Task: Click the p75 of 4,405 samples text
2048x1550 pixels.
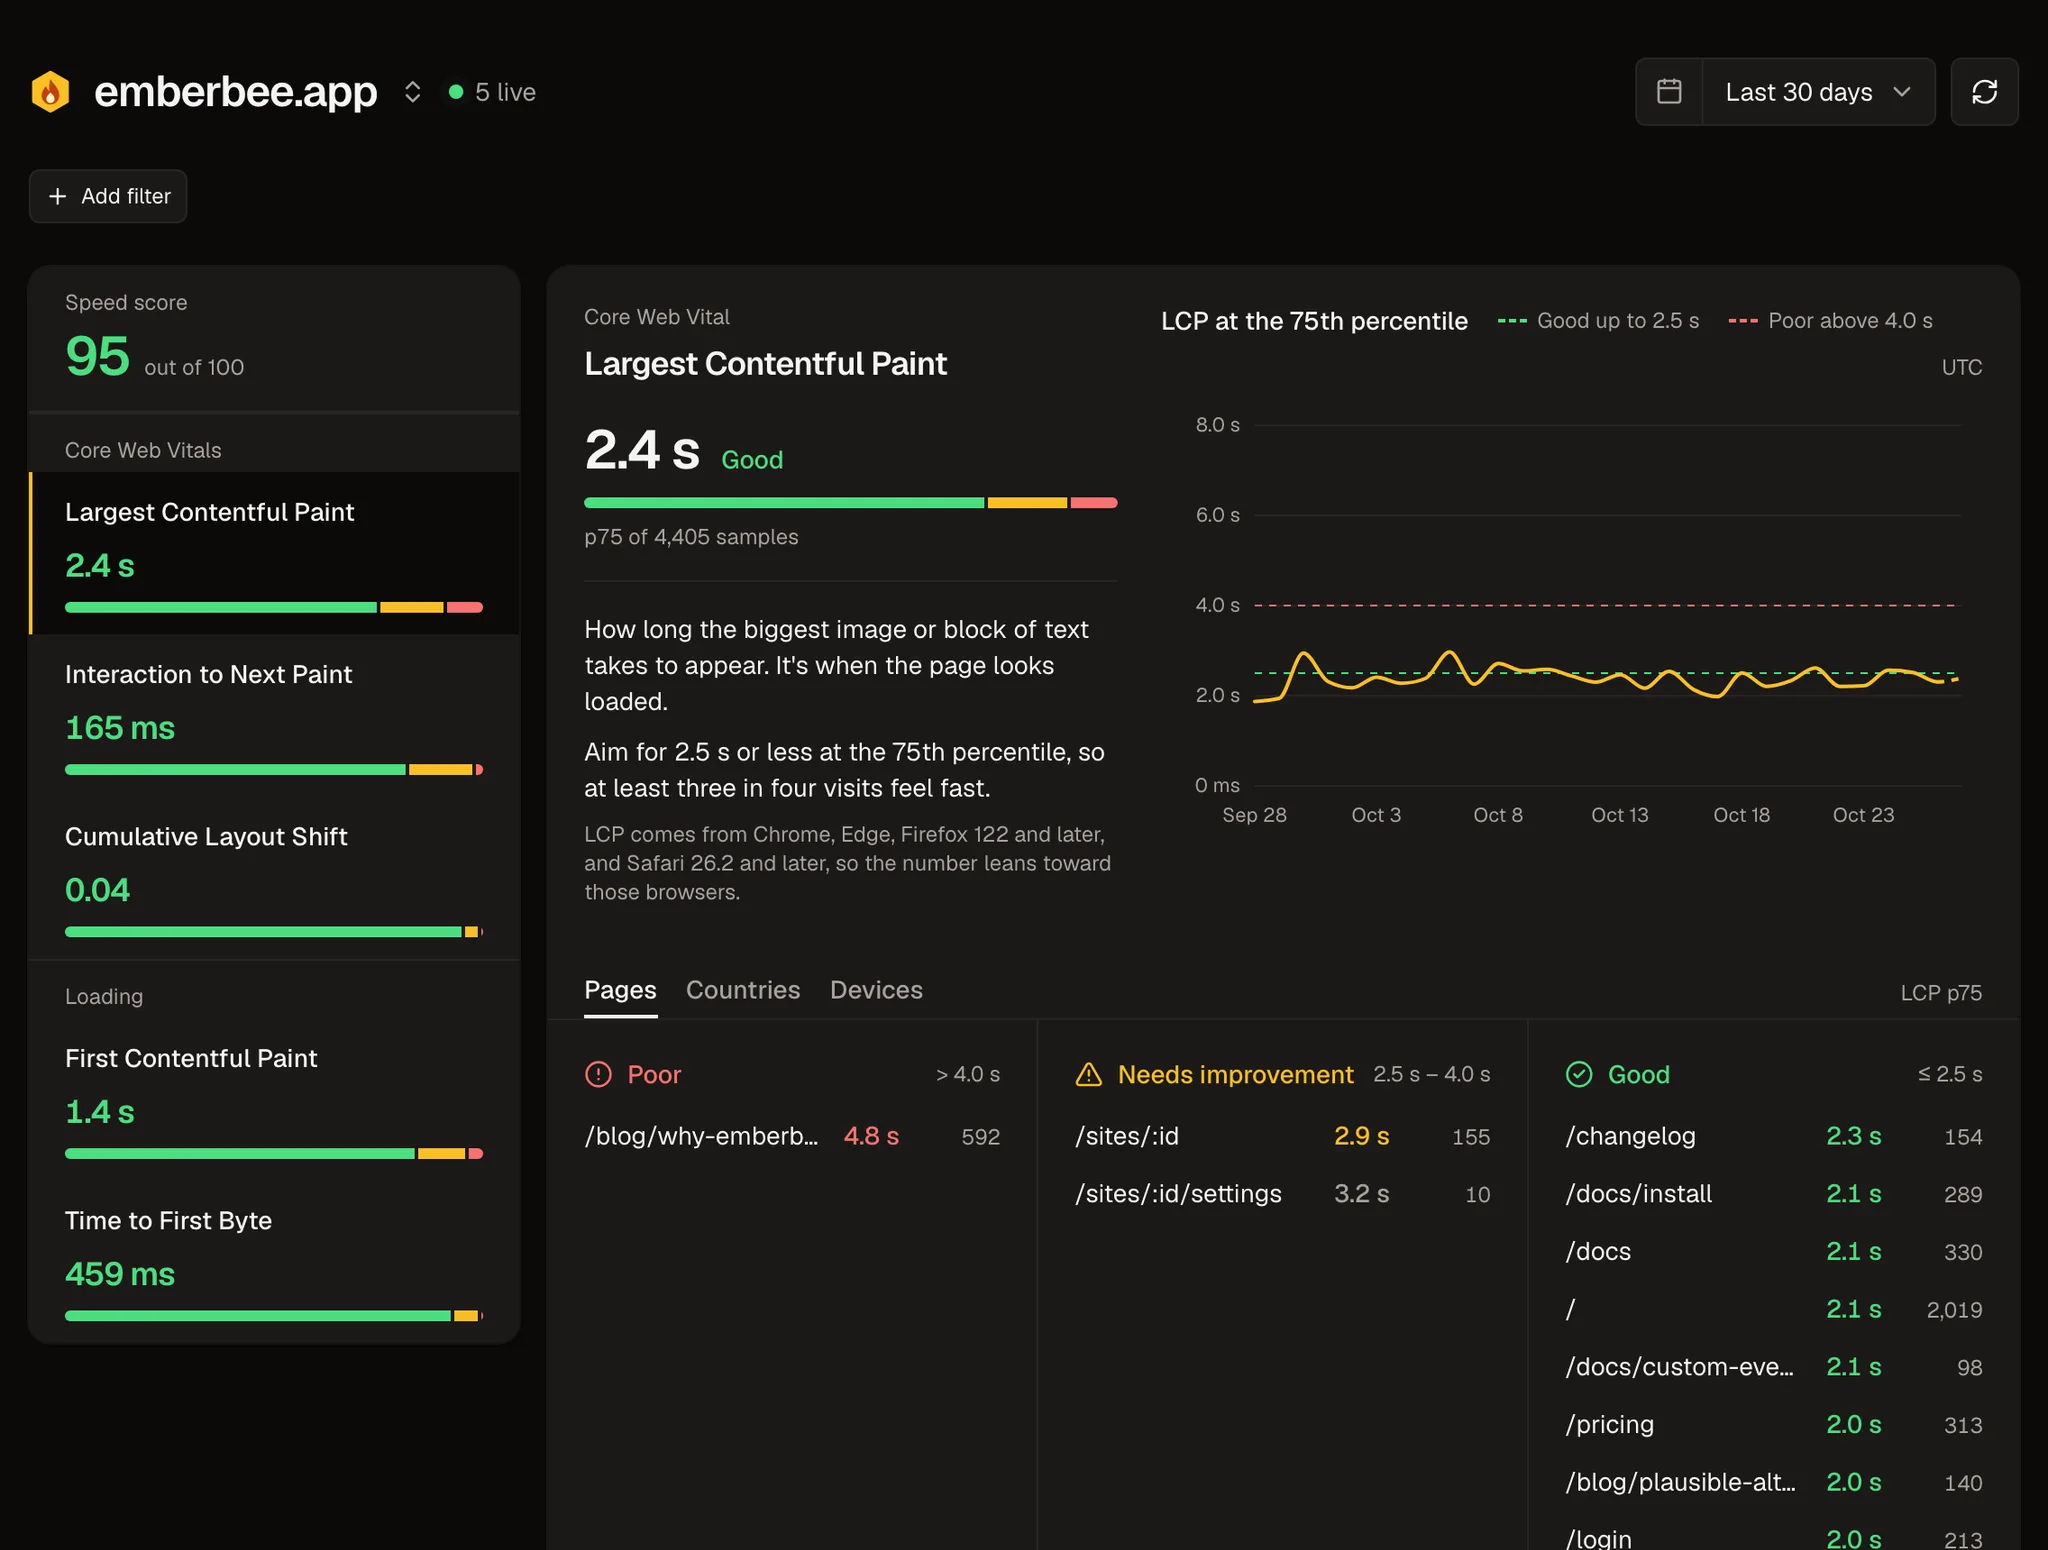Action: coord(691,537)
